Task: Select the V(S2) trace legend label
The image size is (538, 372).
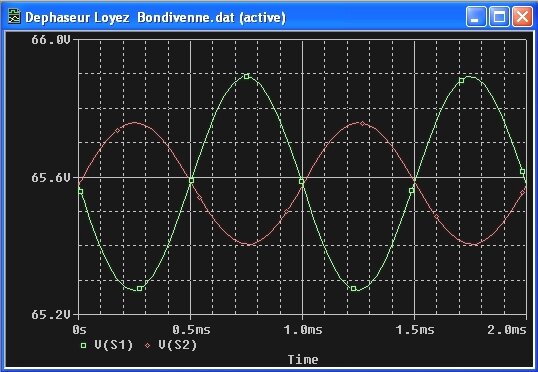Action: click(x=178, y=345)
